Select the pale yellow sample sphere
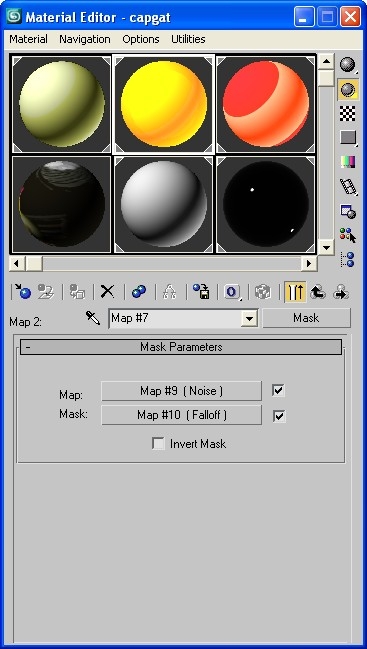367x649 pixels. [62, 104]
